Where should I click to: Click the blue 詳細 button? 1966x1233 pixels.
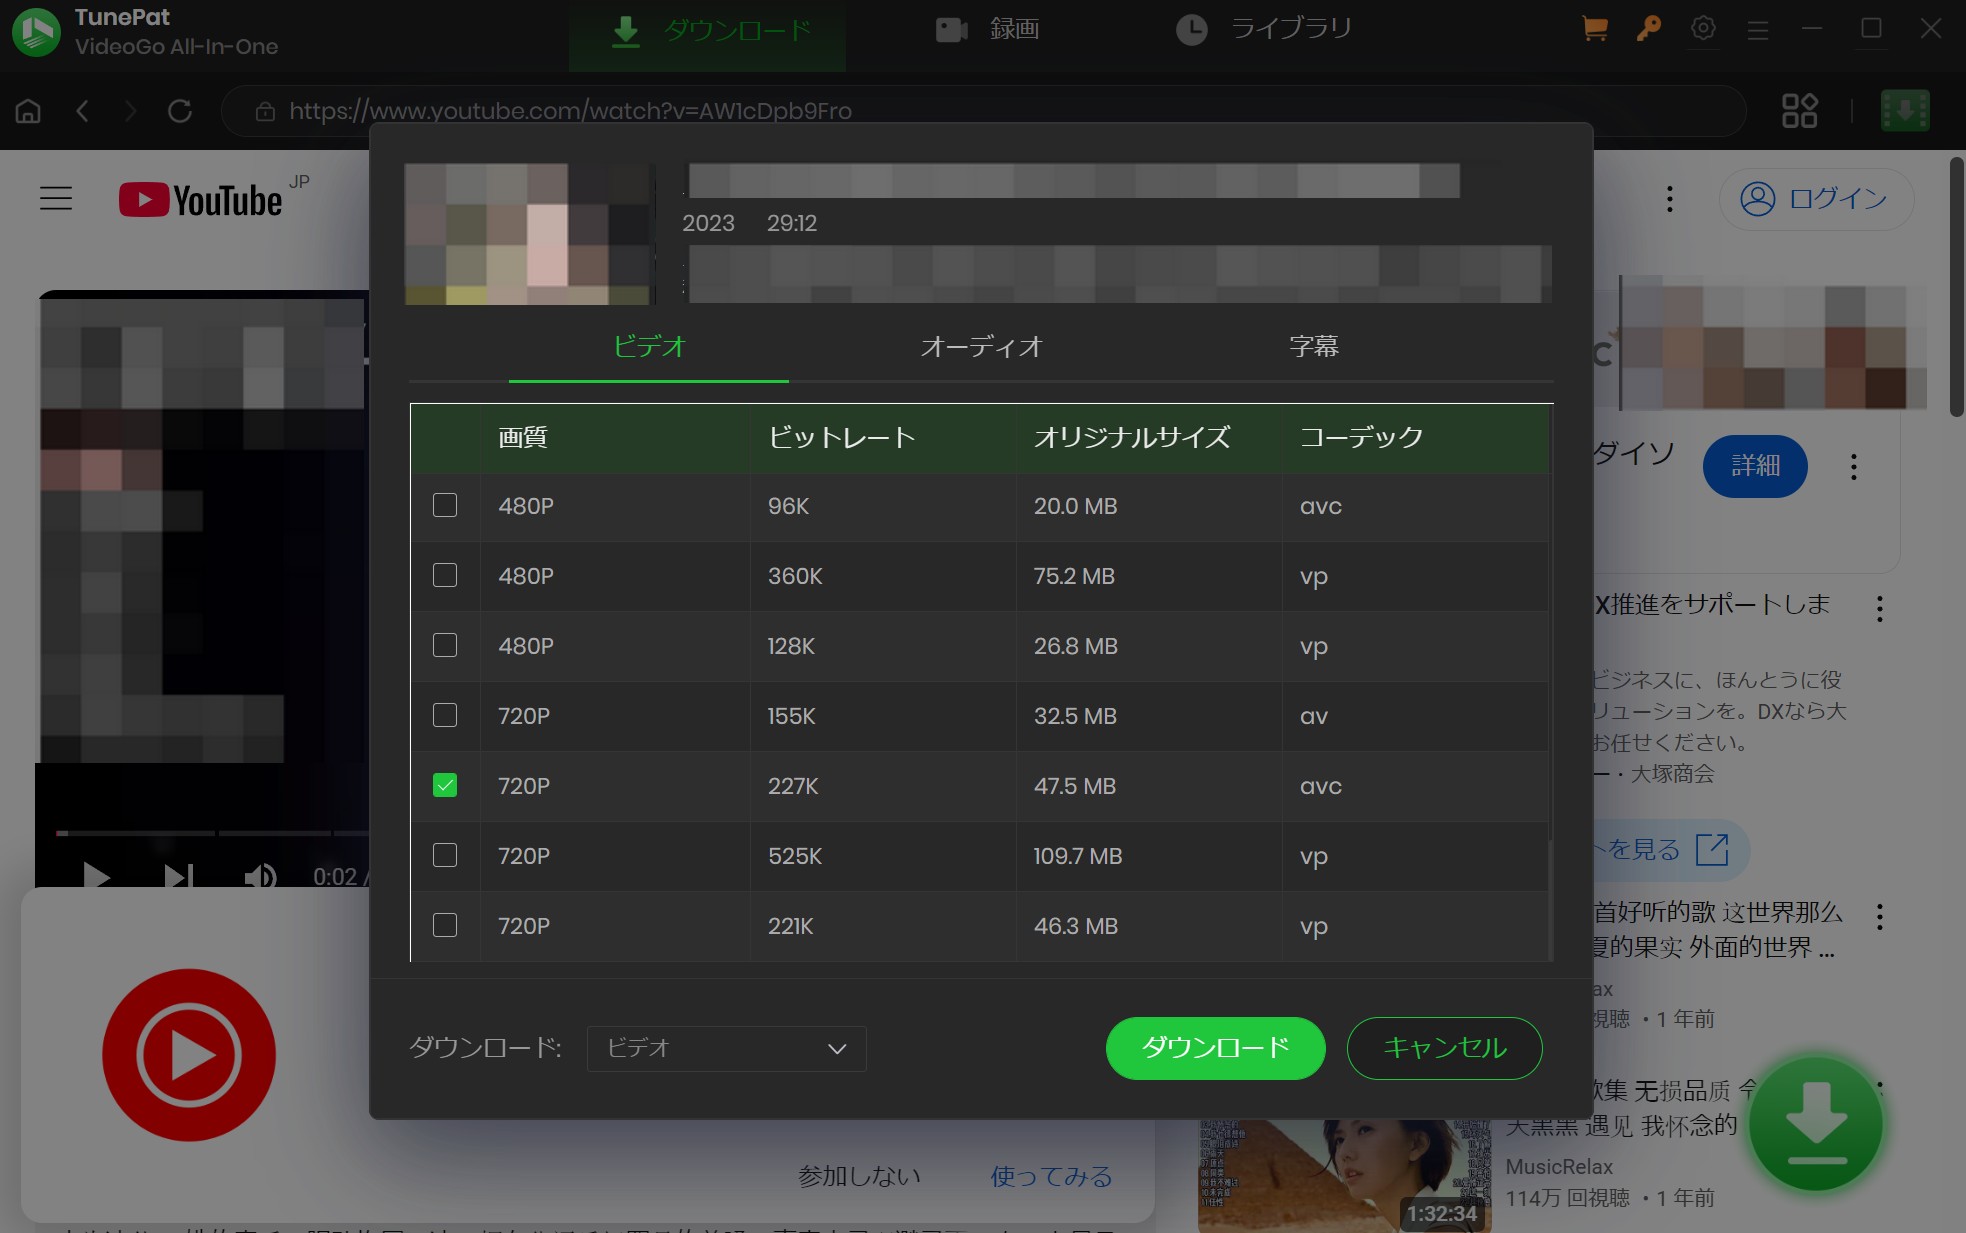click(x=1755, y=466)
